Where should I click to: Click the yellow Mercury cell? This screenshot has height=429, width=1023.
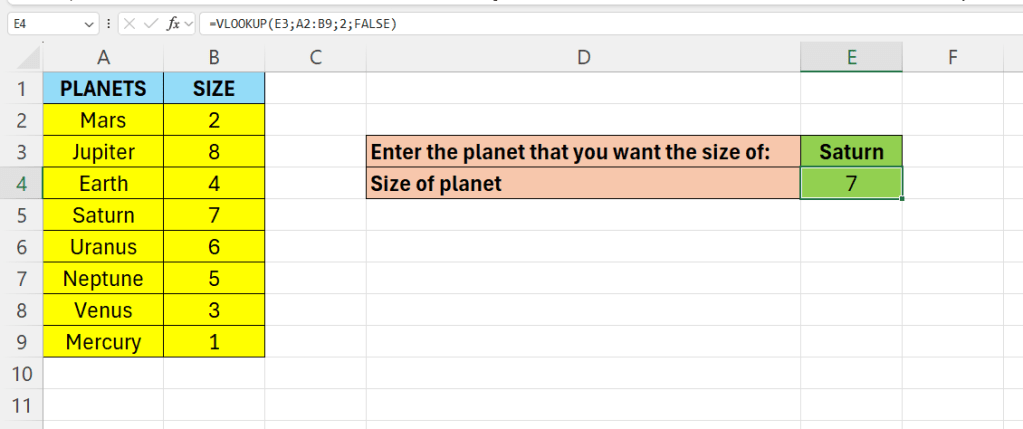point(103,342)
